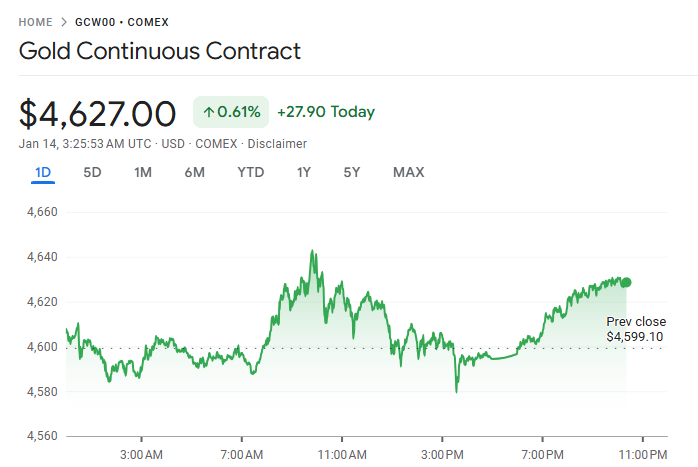The width and height of the screenshot is (698, 467).
Task: Click the +27.90 Today change text
Action: pos(325,112)
